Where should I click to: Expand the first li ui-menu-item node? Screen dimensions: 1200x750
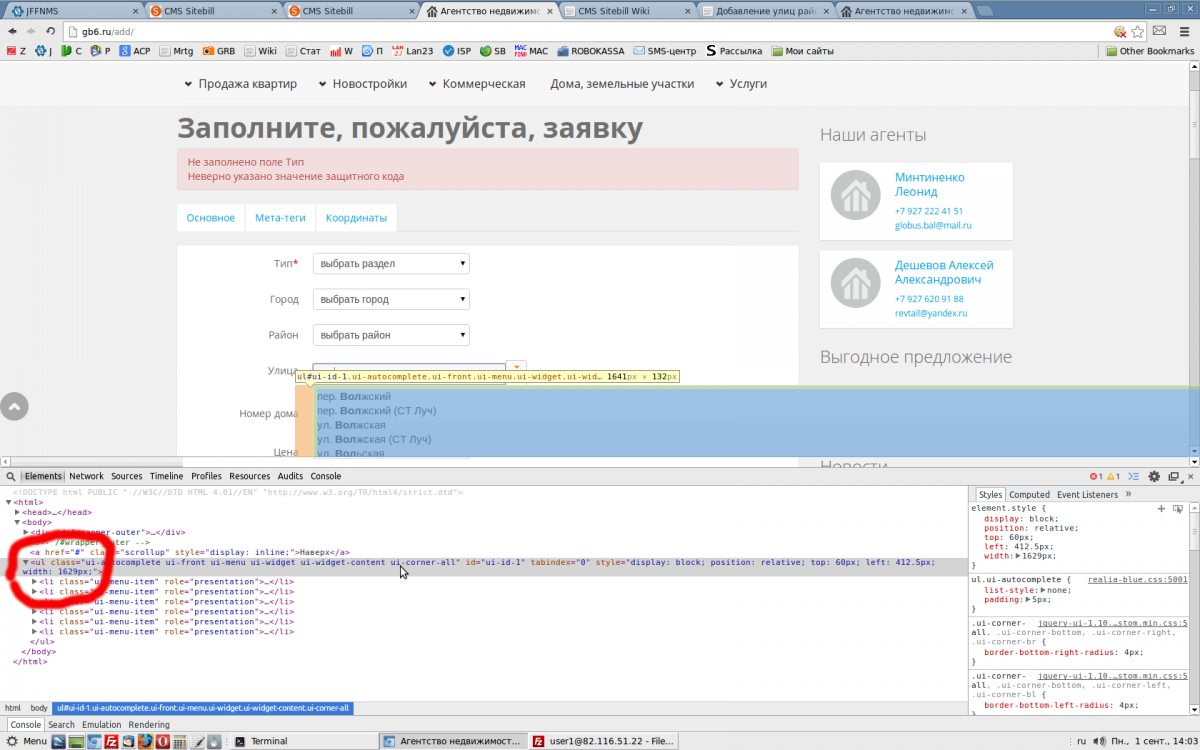click(35, 581)
